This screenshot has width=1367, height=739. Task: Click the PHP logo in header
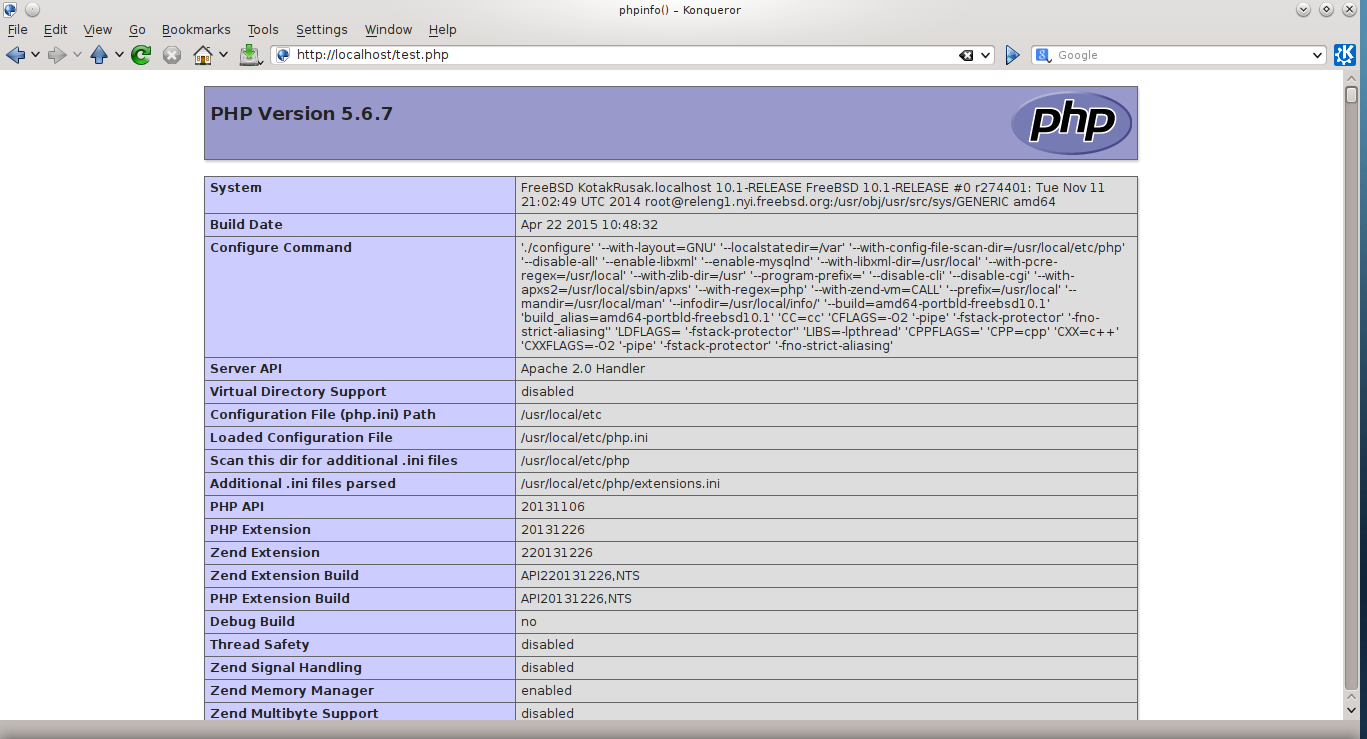[1071, 123]
